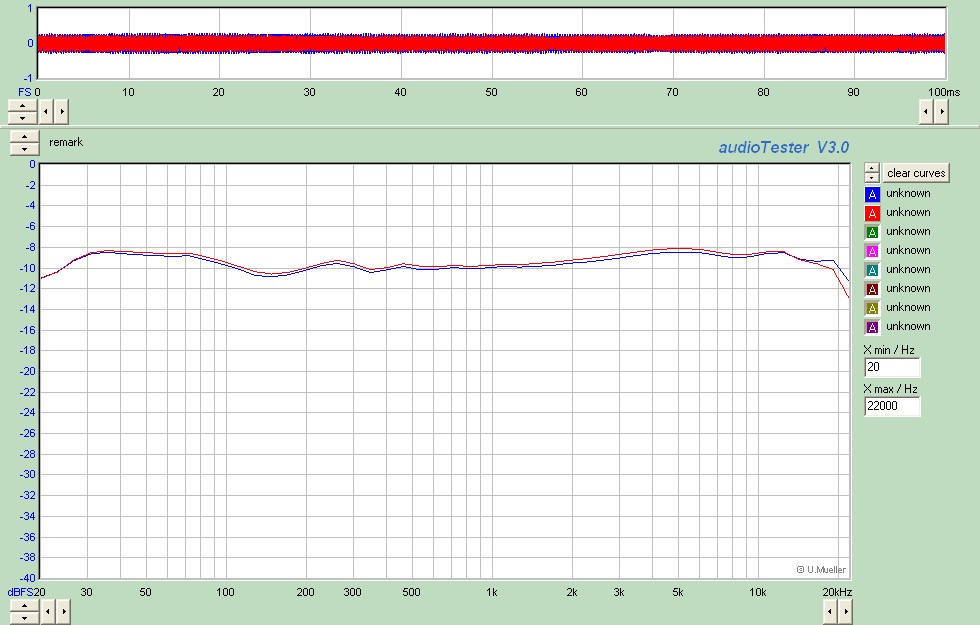Shift waveform time axis end right at 100ms

(942, 110)
